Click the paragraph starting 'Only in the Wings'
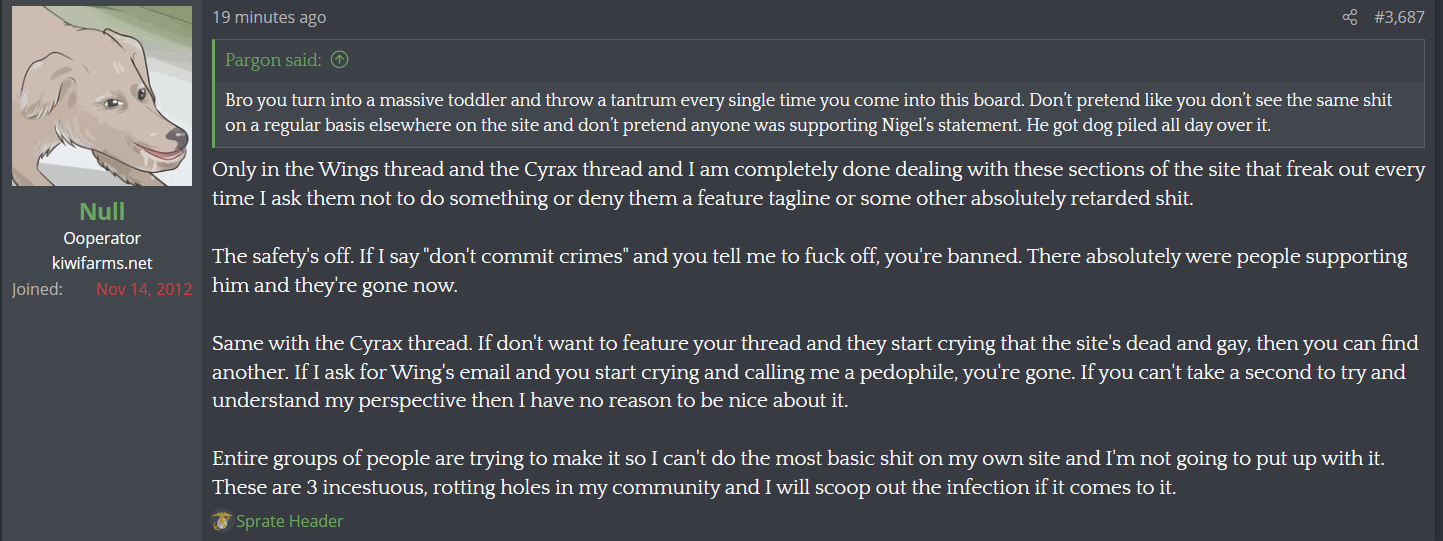 [818, 184]
